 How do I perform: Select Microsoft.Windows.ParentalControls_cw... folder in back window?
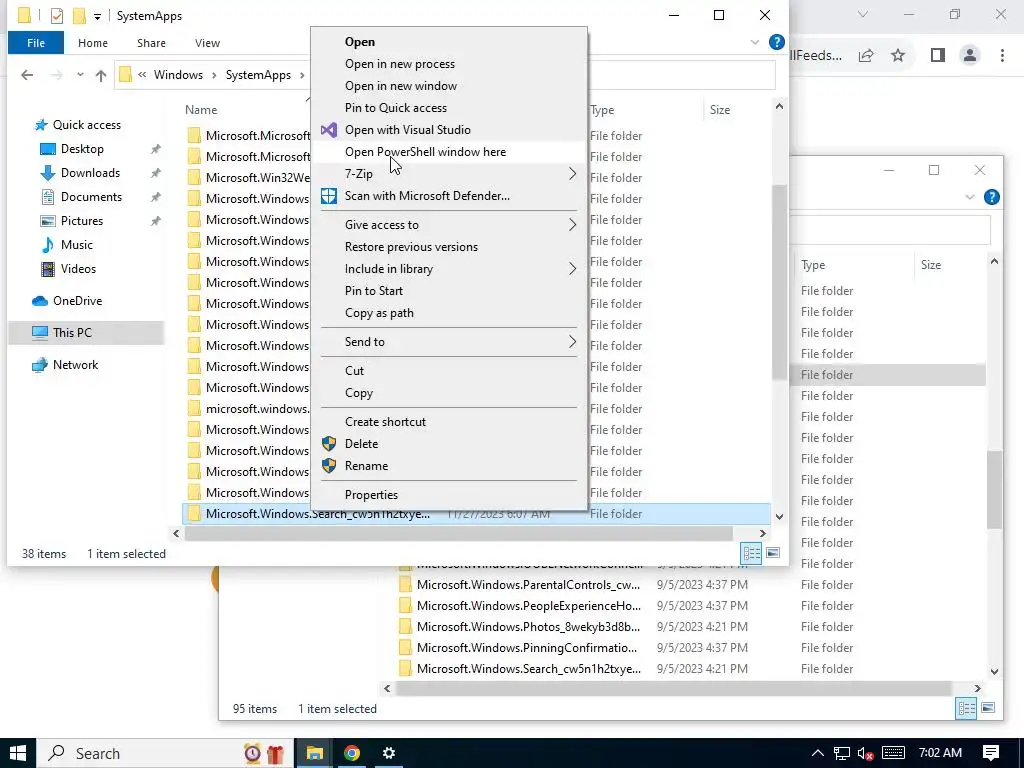tap(528, 585)
